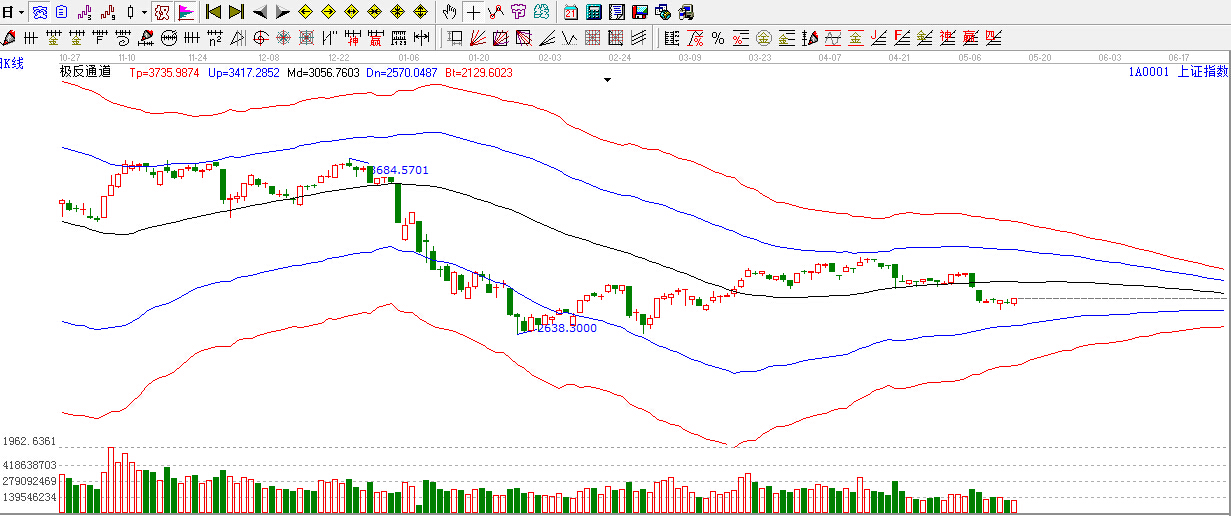Select the crosshair cursor tool
This screenshot has height=516, width=1231.
473,12
